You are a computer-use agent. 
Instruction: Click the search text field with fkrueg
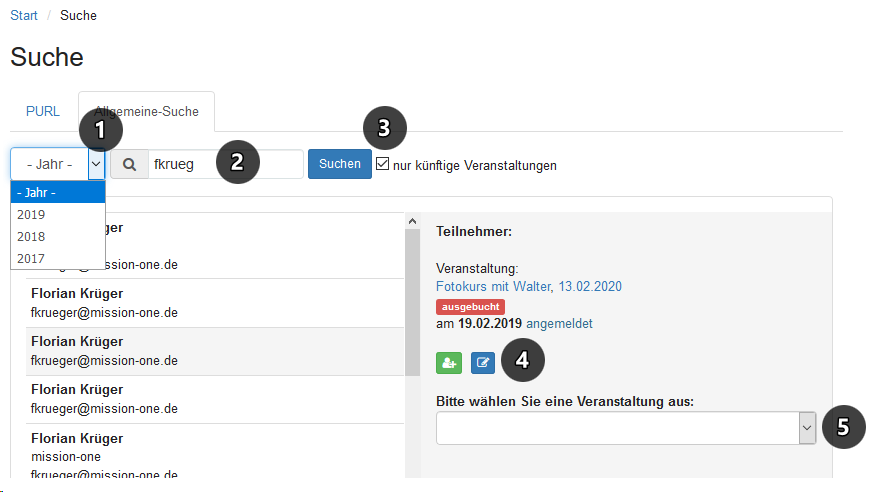click(x=225, y=165)
